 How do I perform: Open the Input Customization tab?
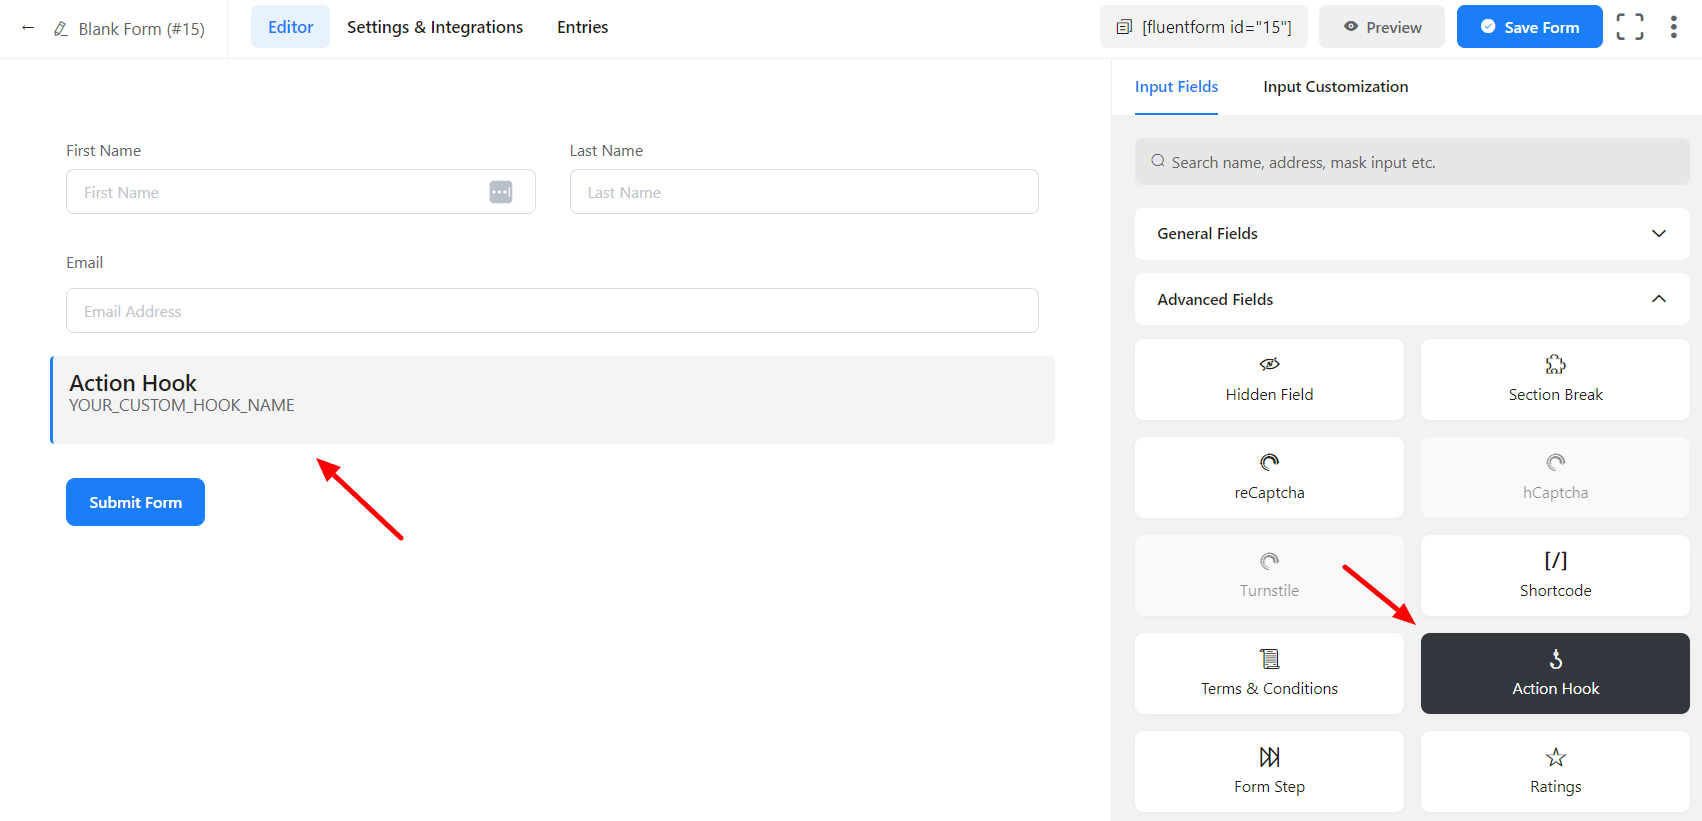[1335, 87]
